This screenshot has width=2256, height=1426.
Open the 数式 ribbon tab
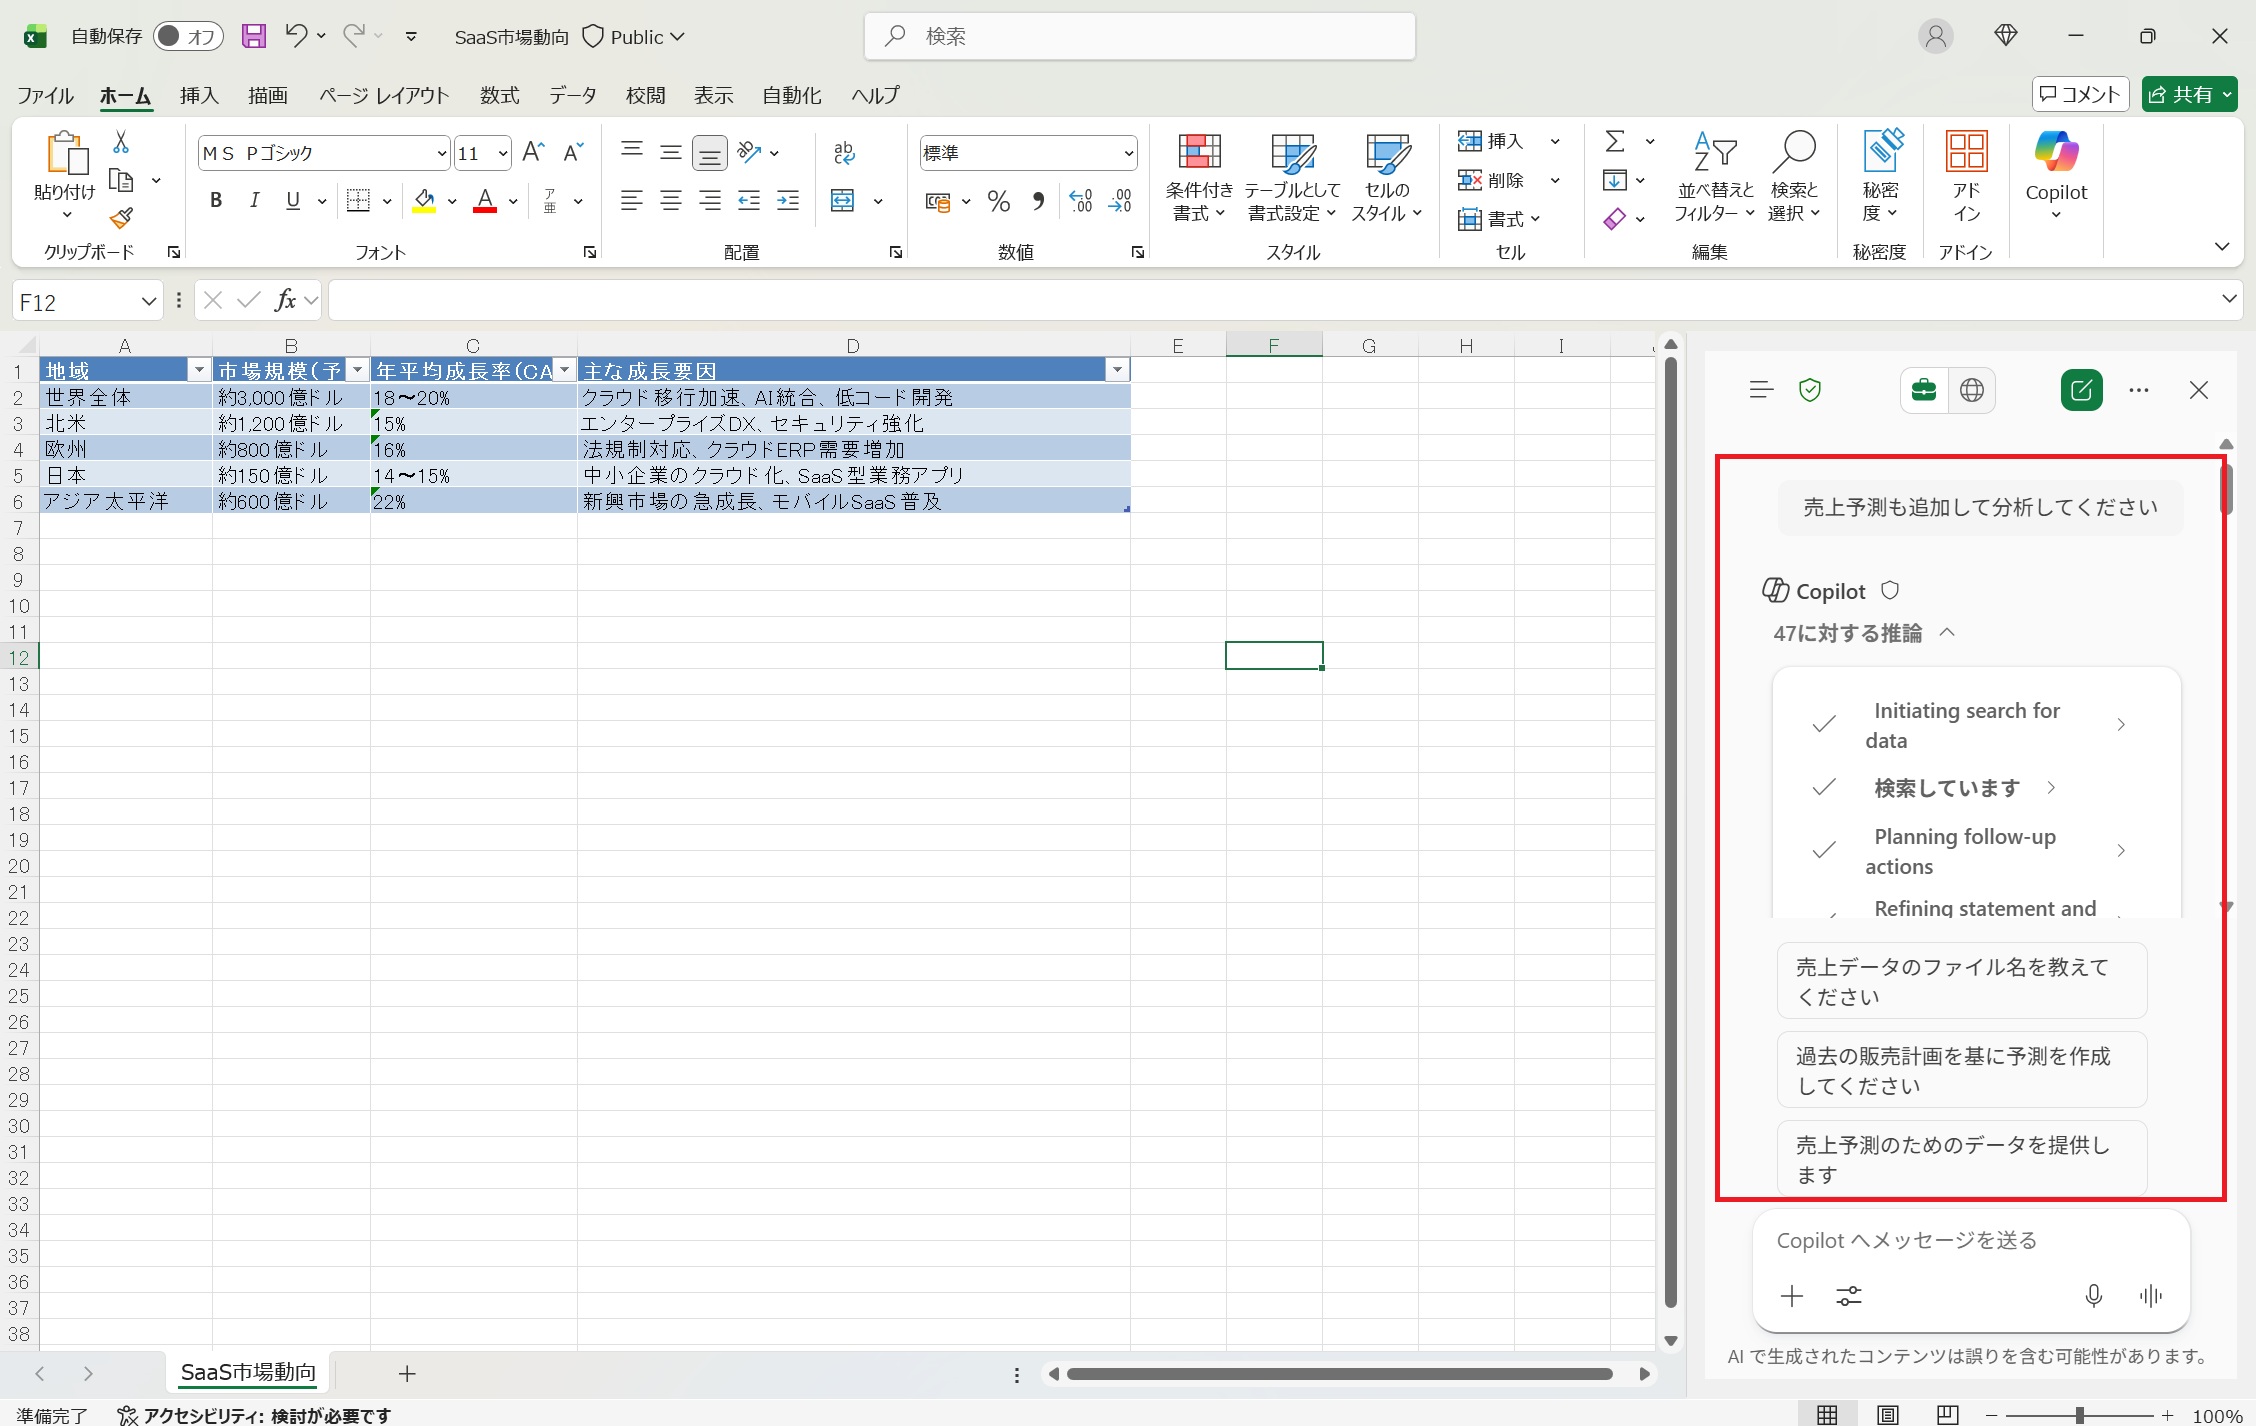[499, 95]
